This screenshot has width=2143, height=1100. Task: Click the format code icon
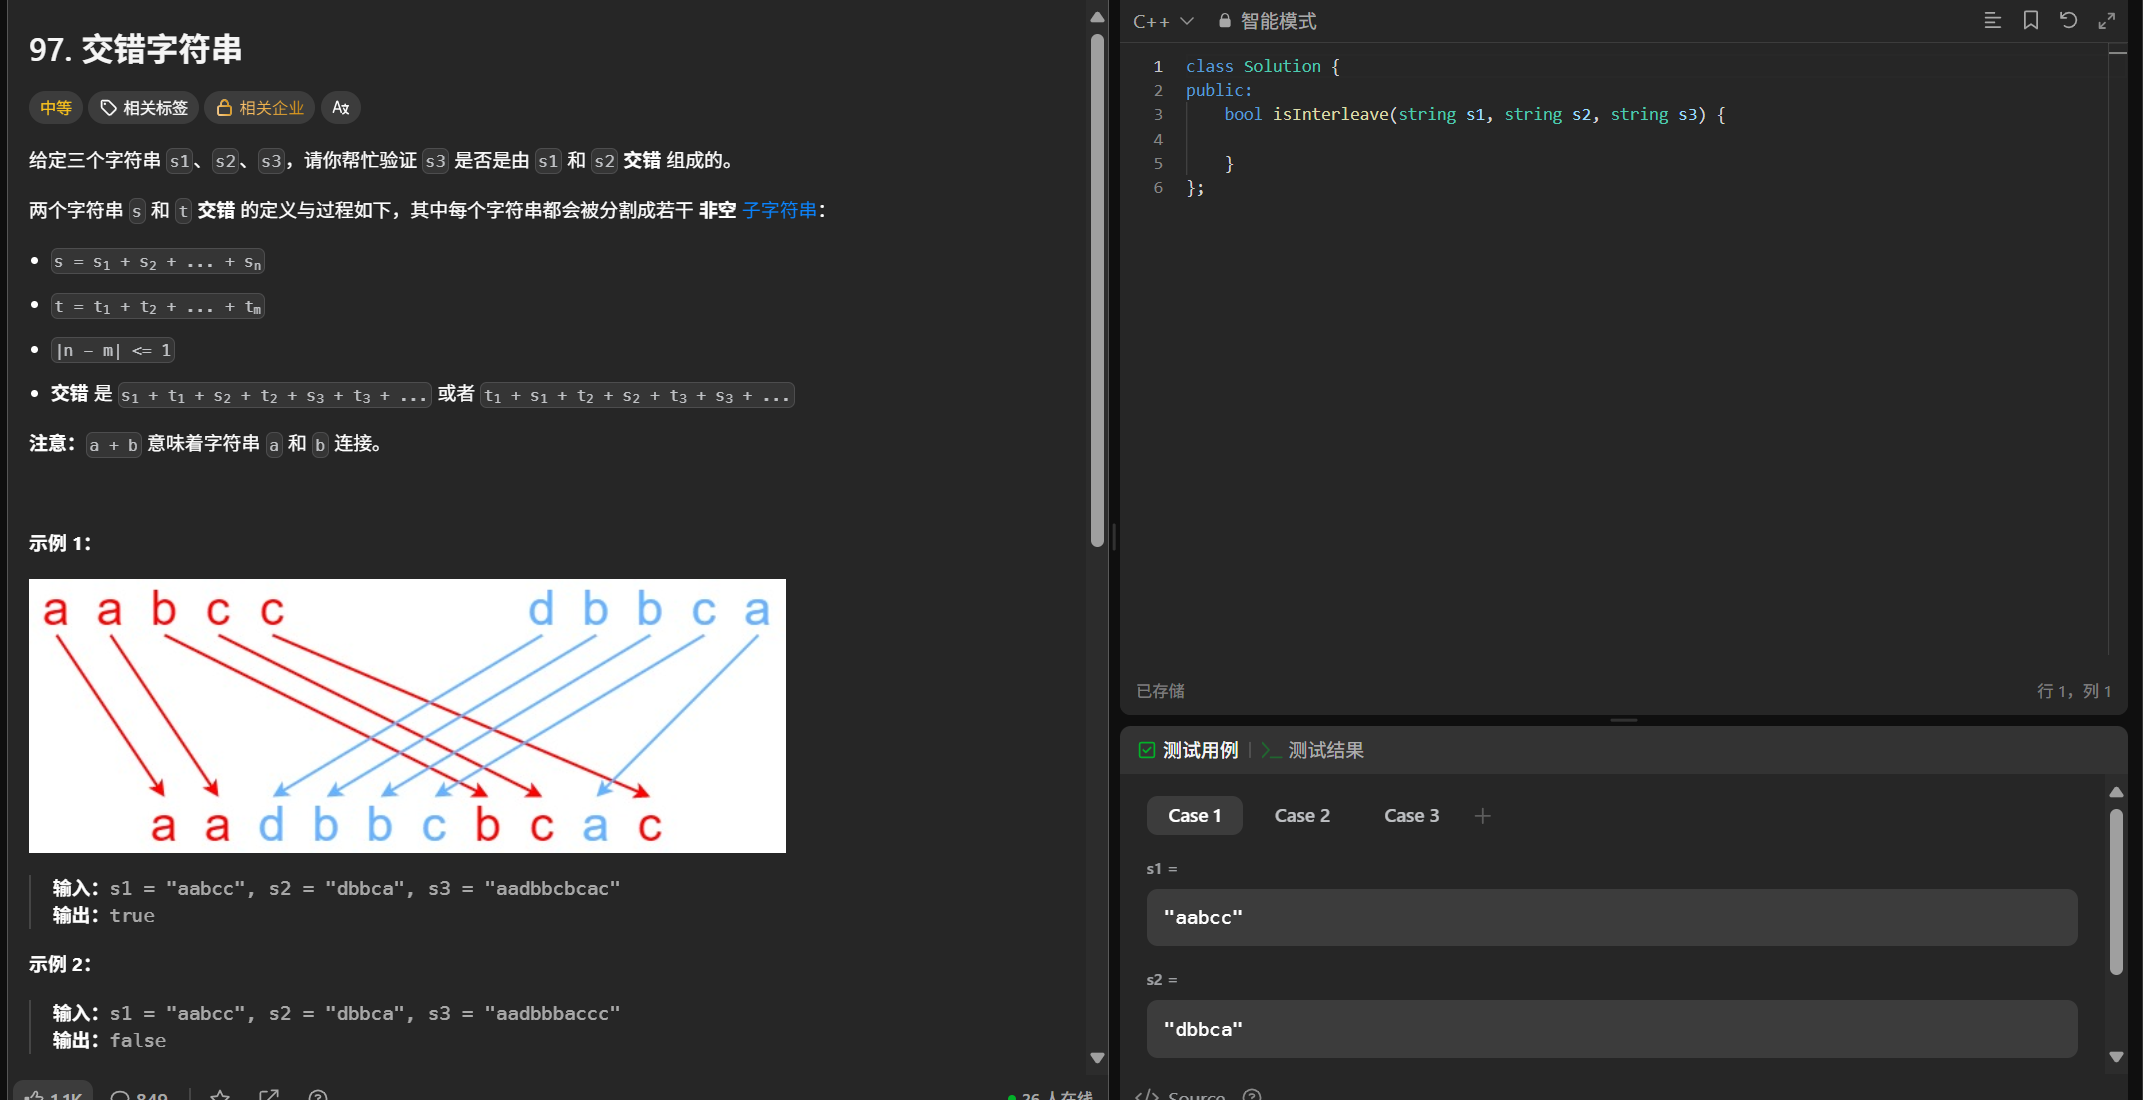[1992, 21]
